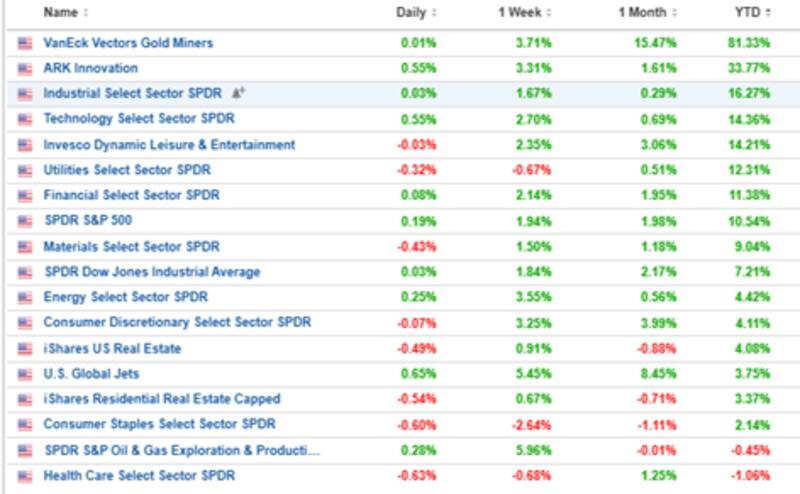Viewport: 800px width, 494px height.
Task: Click the 81.33% YTD value for VanEck
Action: [x=749, y=44]
